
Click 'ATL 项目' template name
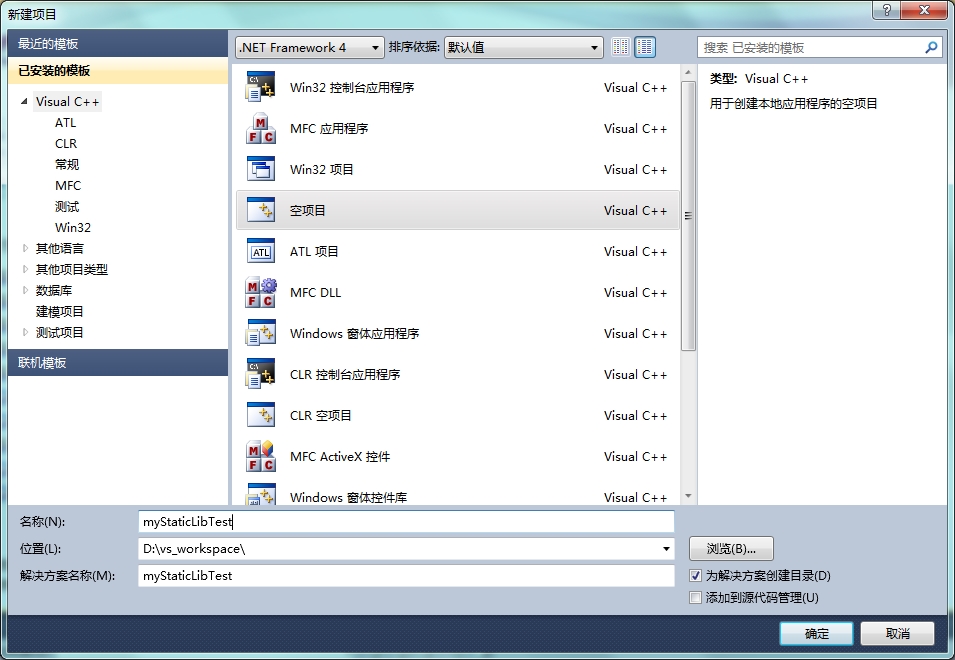[x=314, y=251]
